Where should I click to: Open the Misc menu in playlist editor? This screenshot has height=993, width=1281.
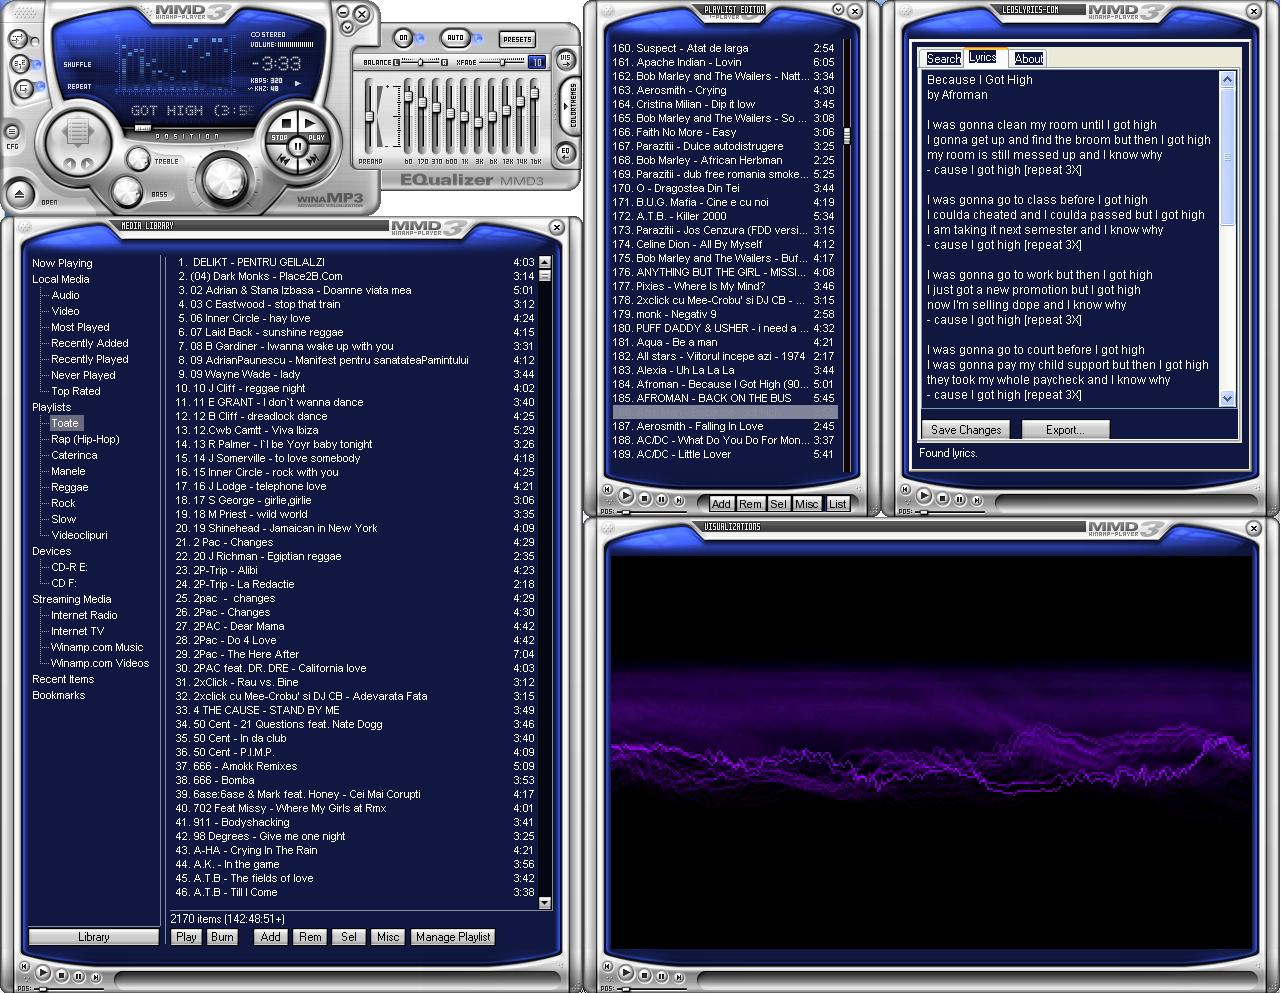point(807,504)
